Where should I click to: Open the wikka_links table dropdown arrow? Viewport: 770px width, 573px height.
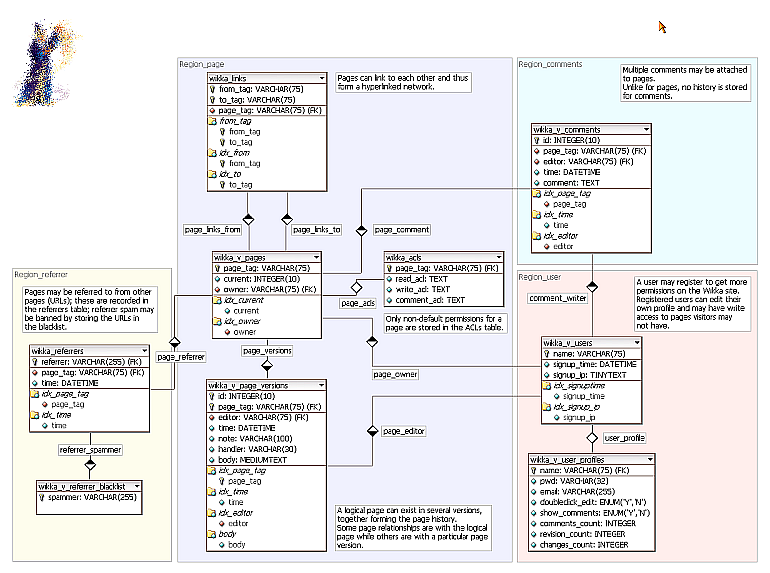coord(322,78)
